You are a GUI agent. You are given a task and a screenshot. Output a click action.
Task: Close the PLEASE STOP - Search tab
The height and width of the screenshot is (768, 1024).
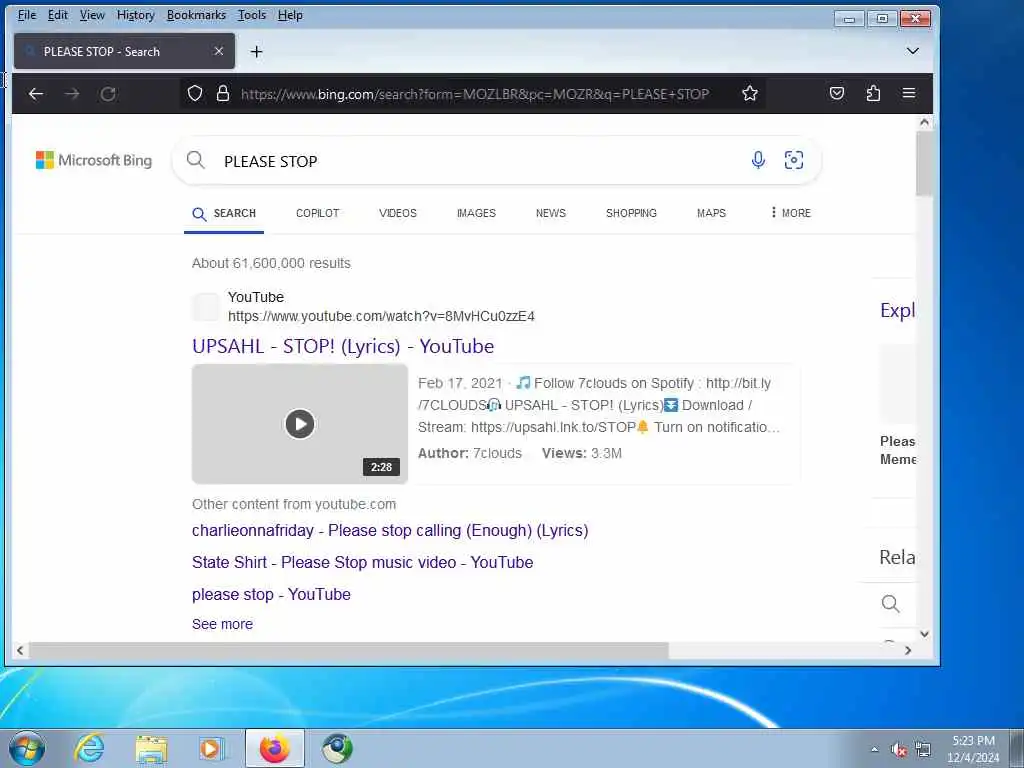tap(219, 51)
